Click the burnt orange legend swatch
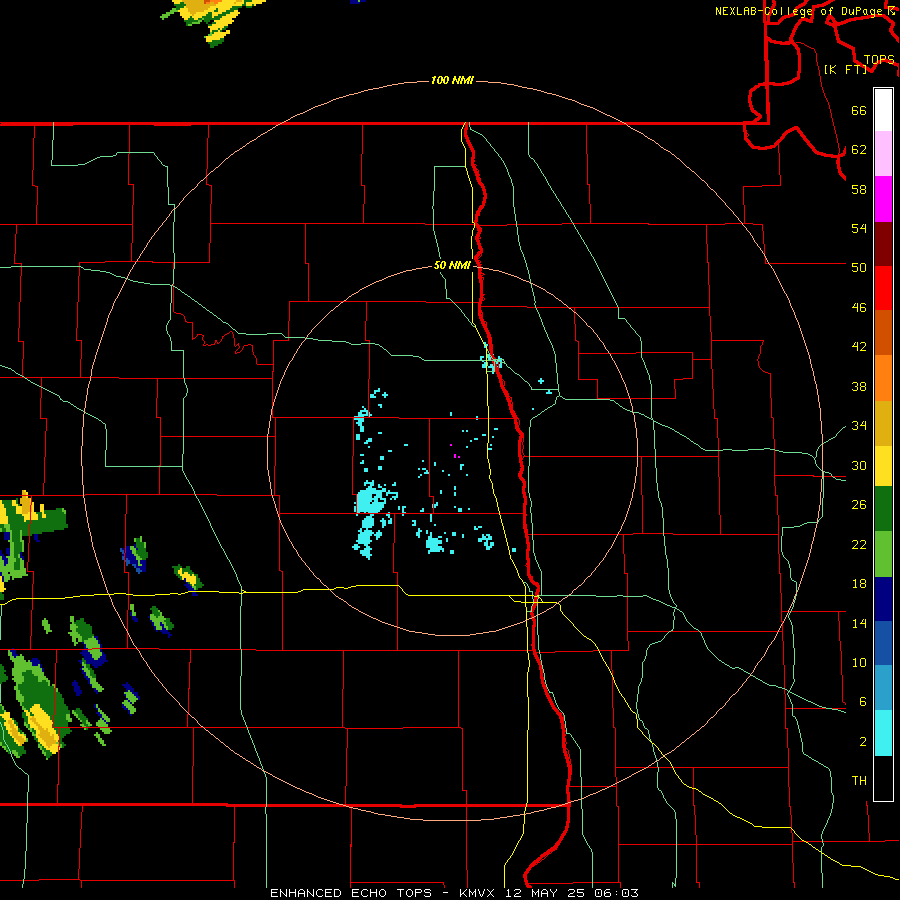 pos(883,333)
